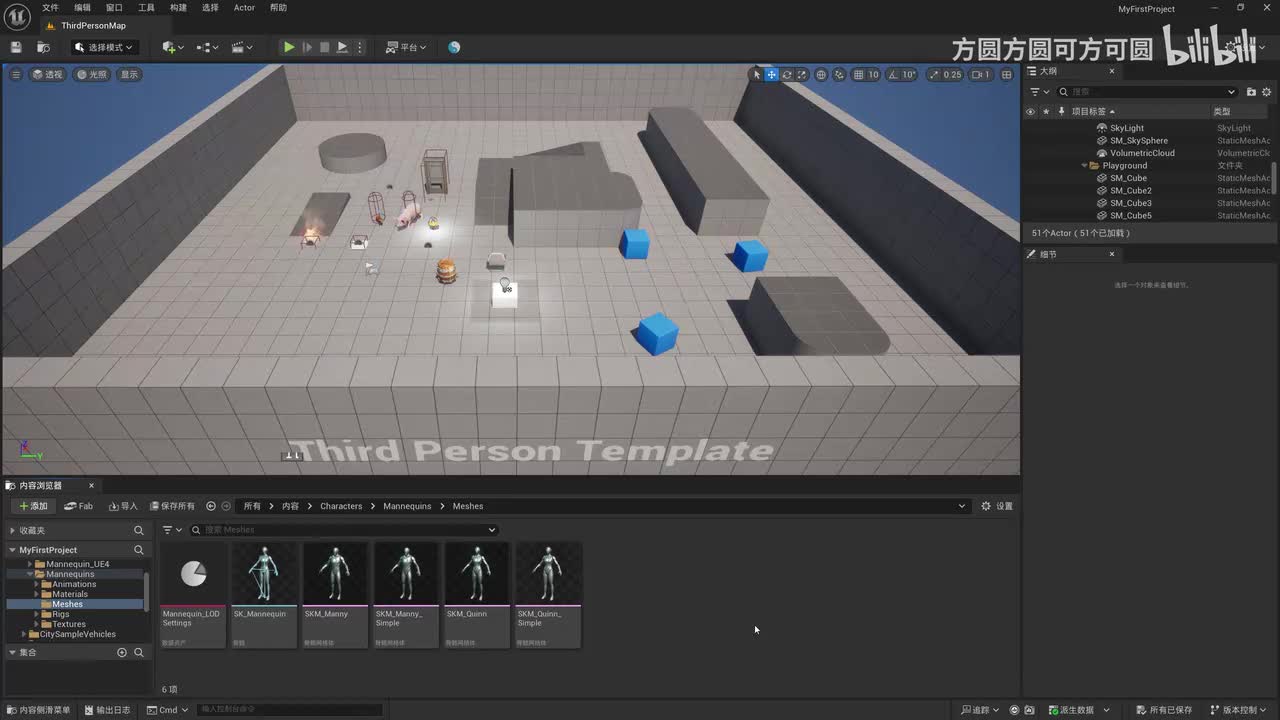Click the 添加 add button in Content Browser
The image size is (1280, 720).
(33, 506)
